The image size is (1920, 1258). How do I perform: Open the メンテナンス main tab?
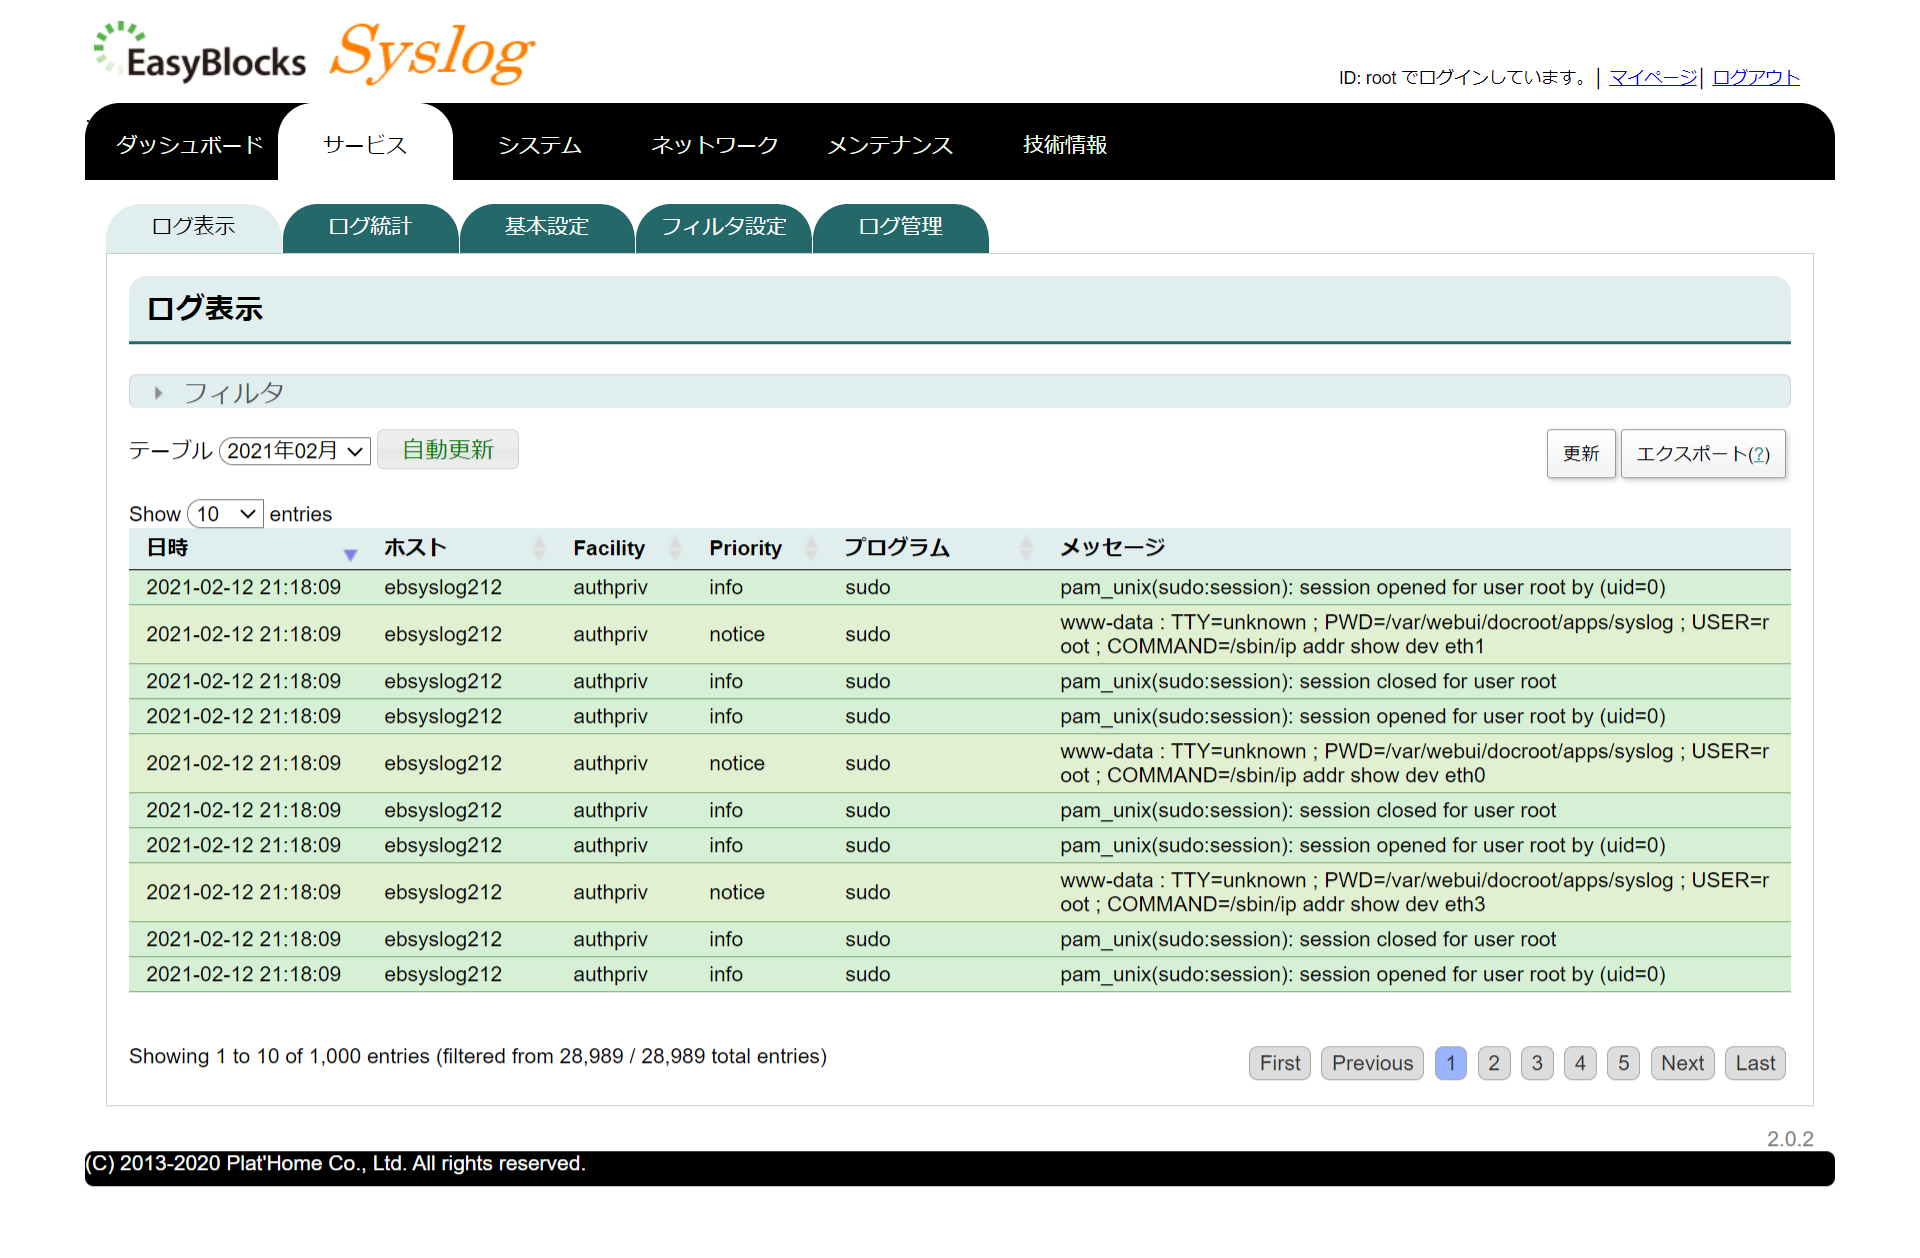click(x=890, y=145)
